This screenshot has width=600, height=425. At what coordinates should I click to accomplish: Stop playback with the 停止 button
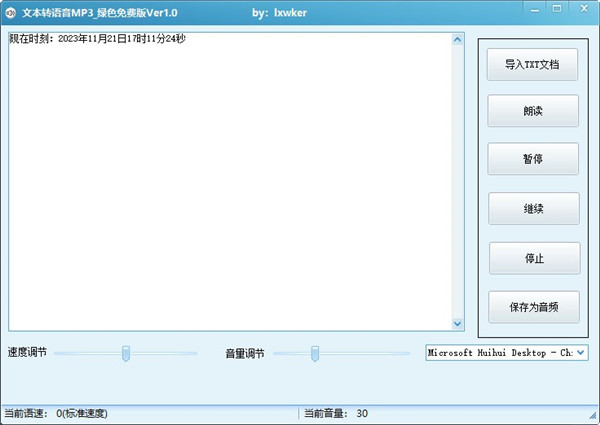pyautogui.click(x=535, y=258)
